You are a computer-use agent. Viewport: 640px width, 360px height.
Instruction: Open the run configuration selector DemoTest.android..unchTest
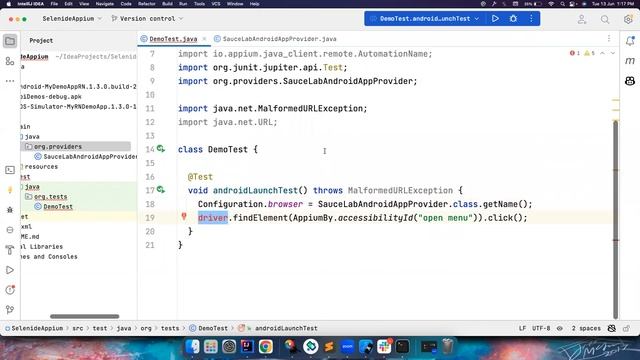[424, 19]
